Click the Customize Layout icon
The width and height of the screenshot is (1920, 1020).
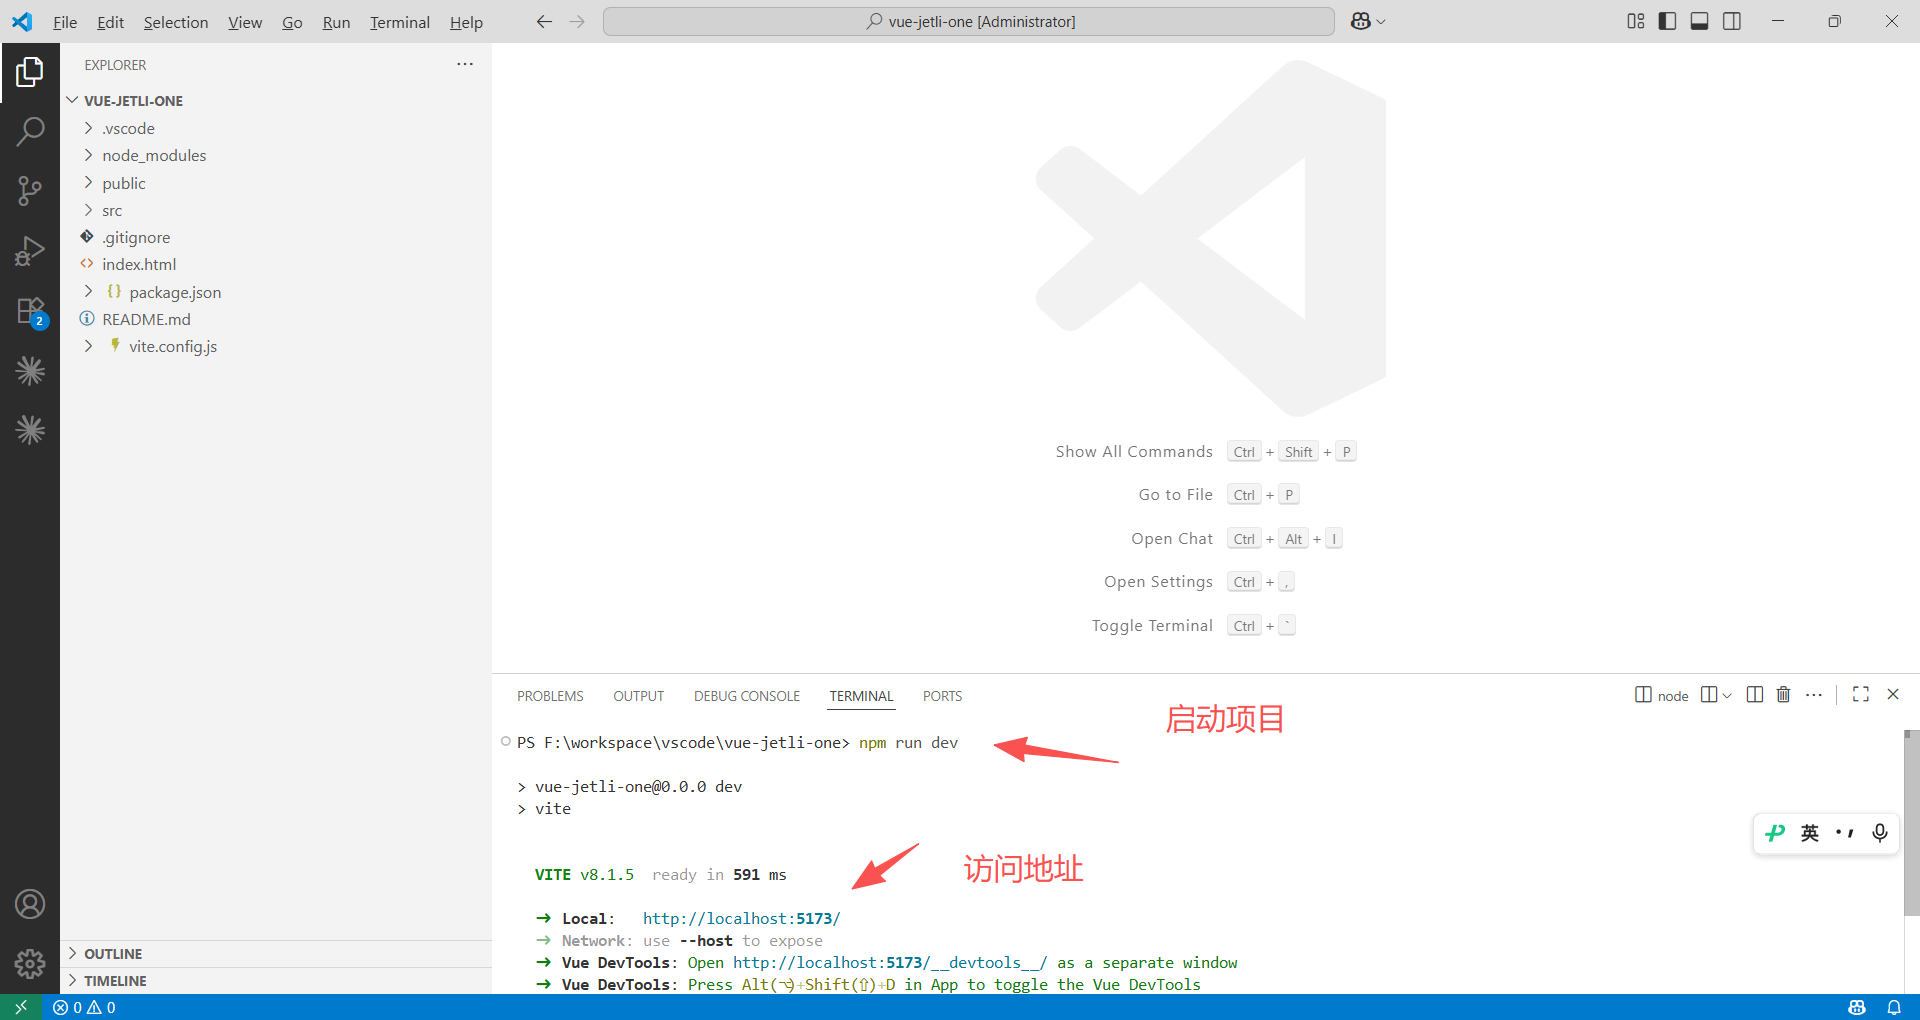coord(1636,21)
